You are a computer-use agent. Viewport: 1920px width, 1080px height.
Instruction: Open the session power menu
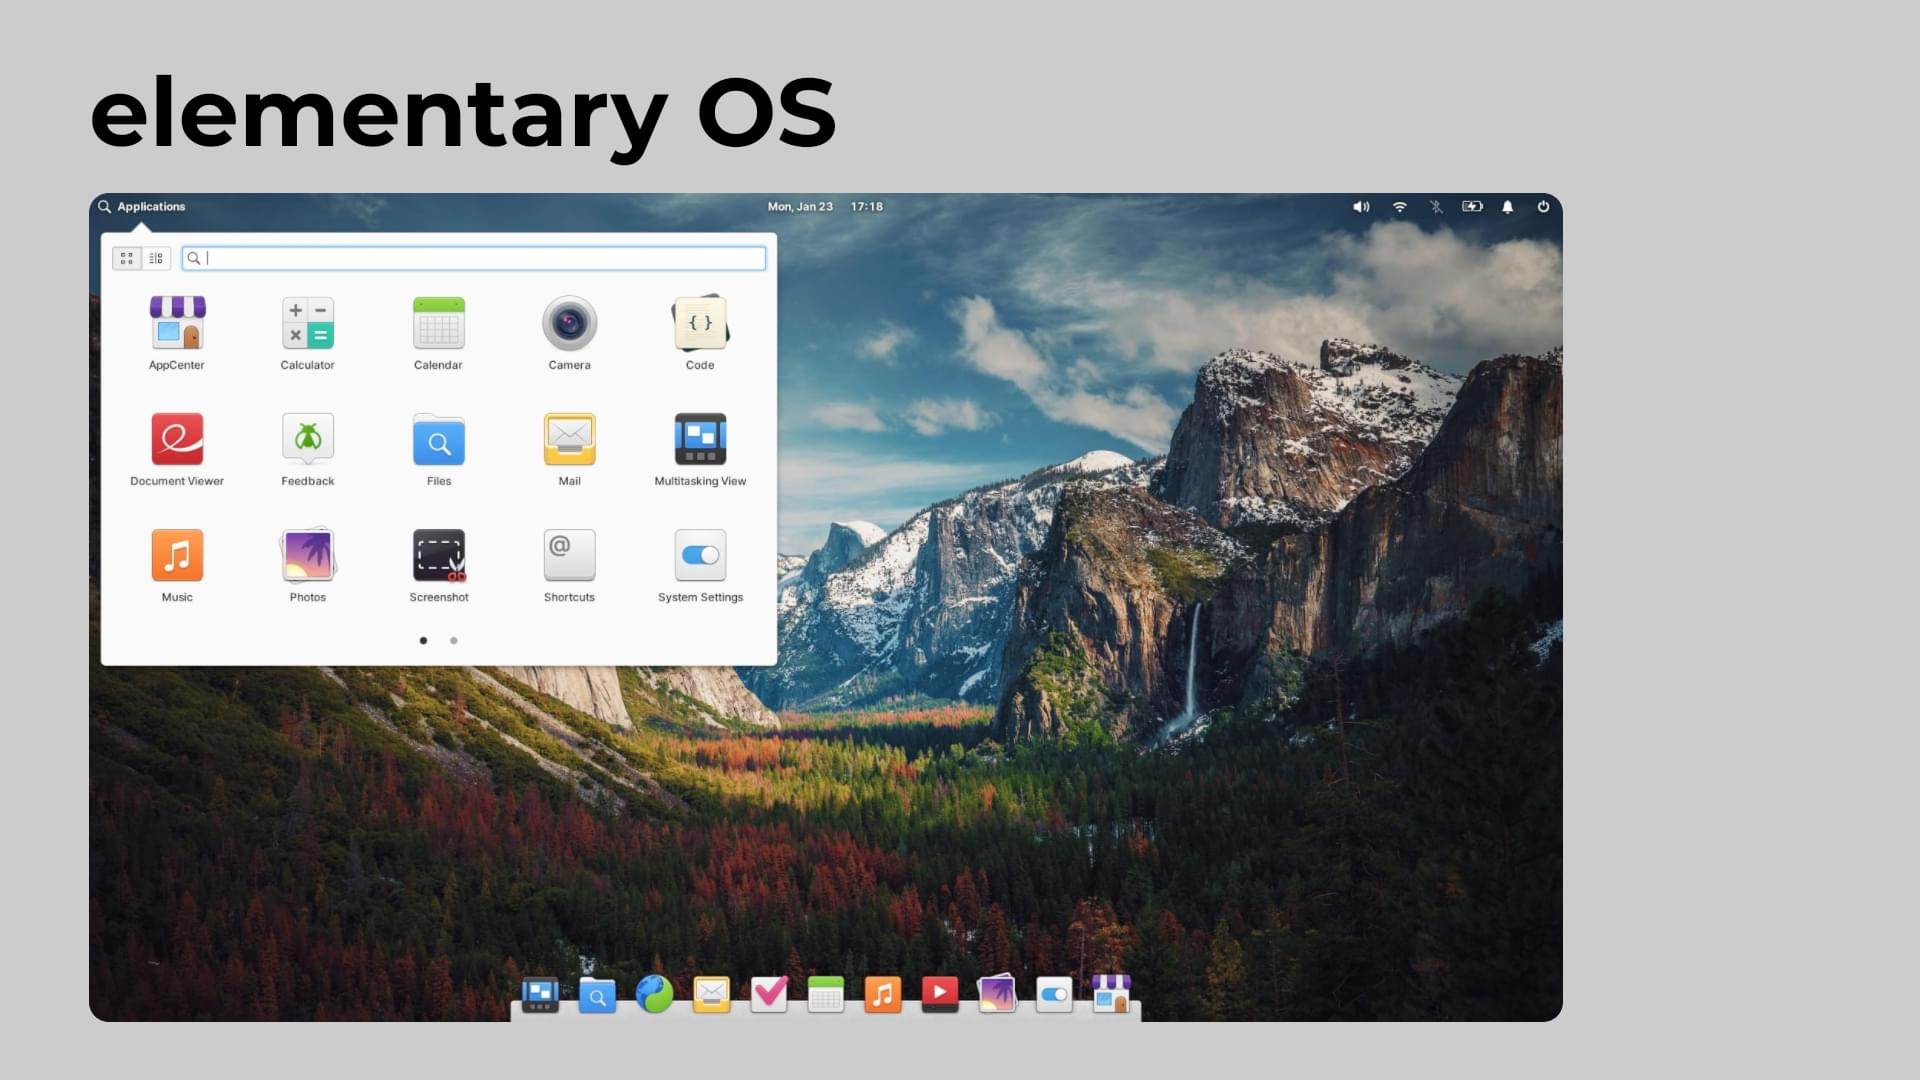[1543, 206]
